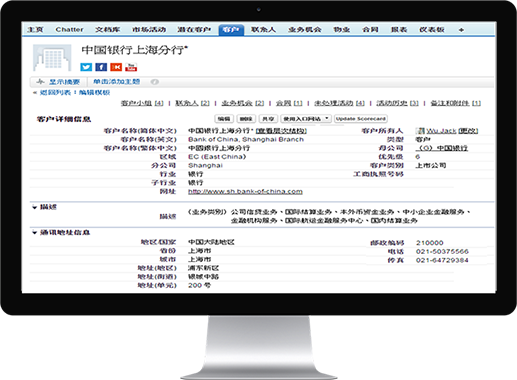Click the EC (East China) region value
517x380 pixels.
217,157
